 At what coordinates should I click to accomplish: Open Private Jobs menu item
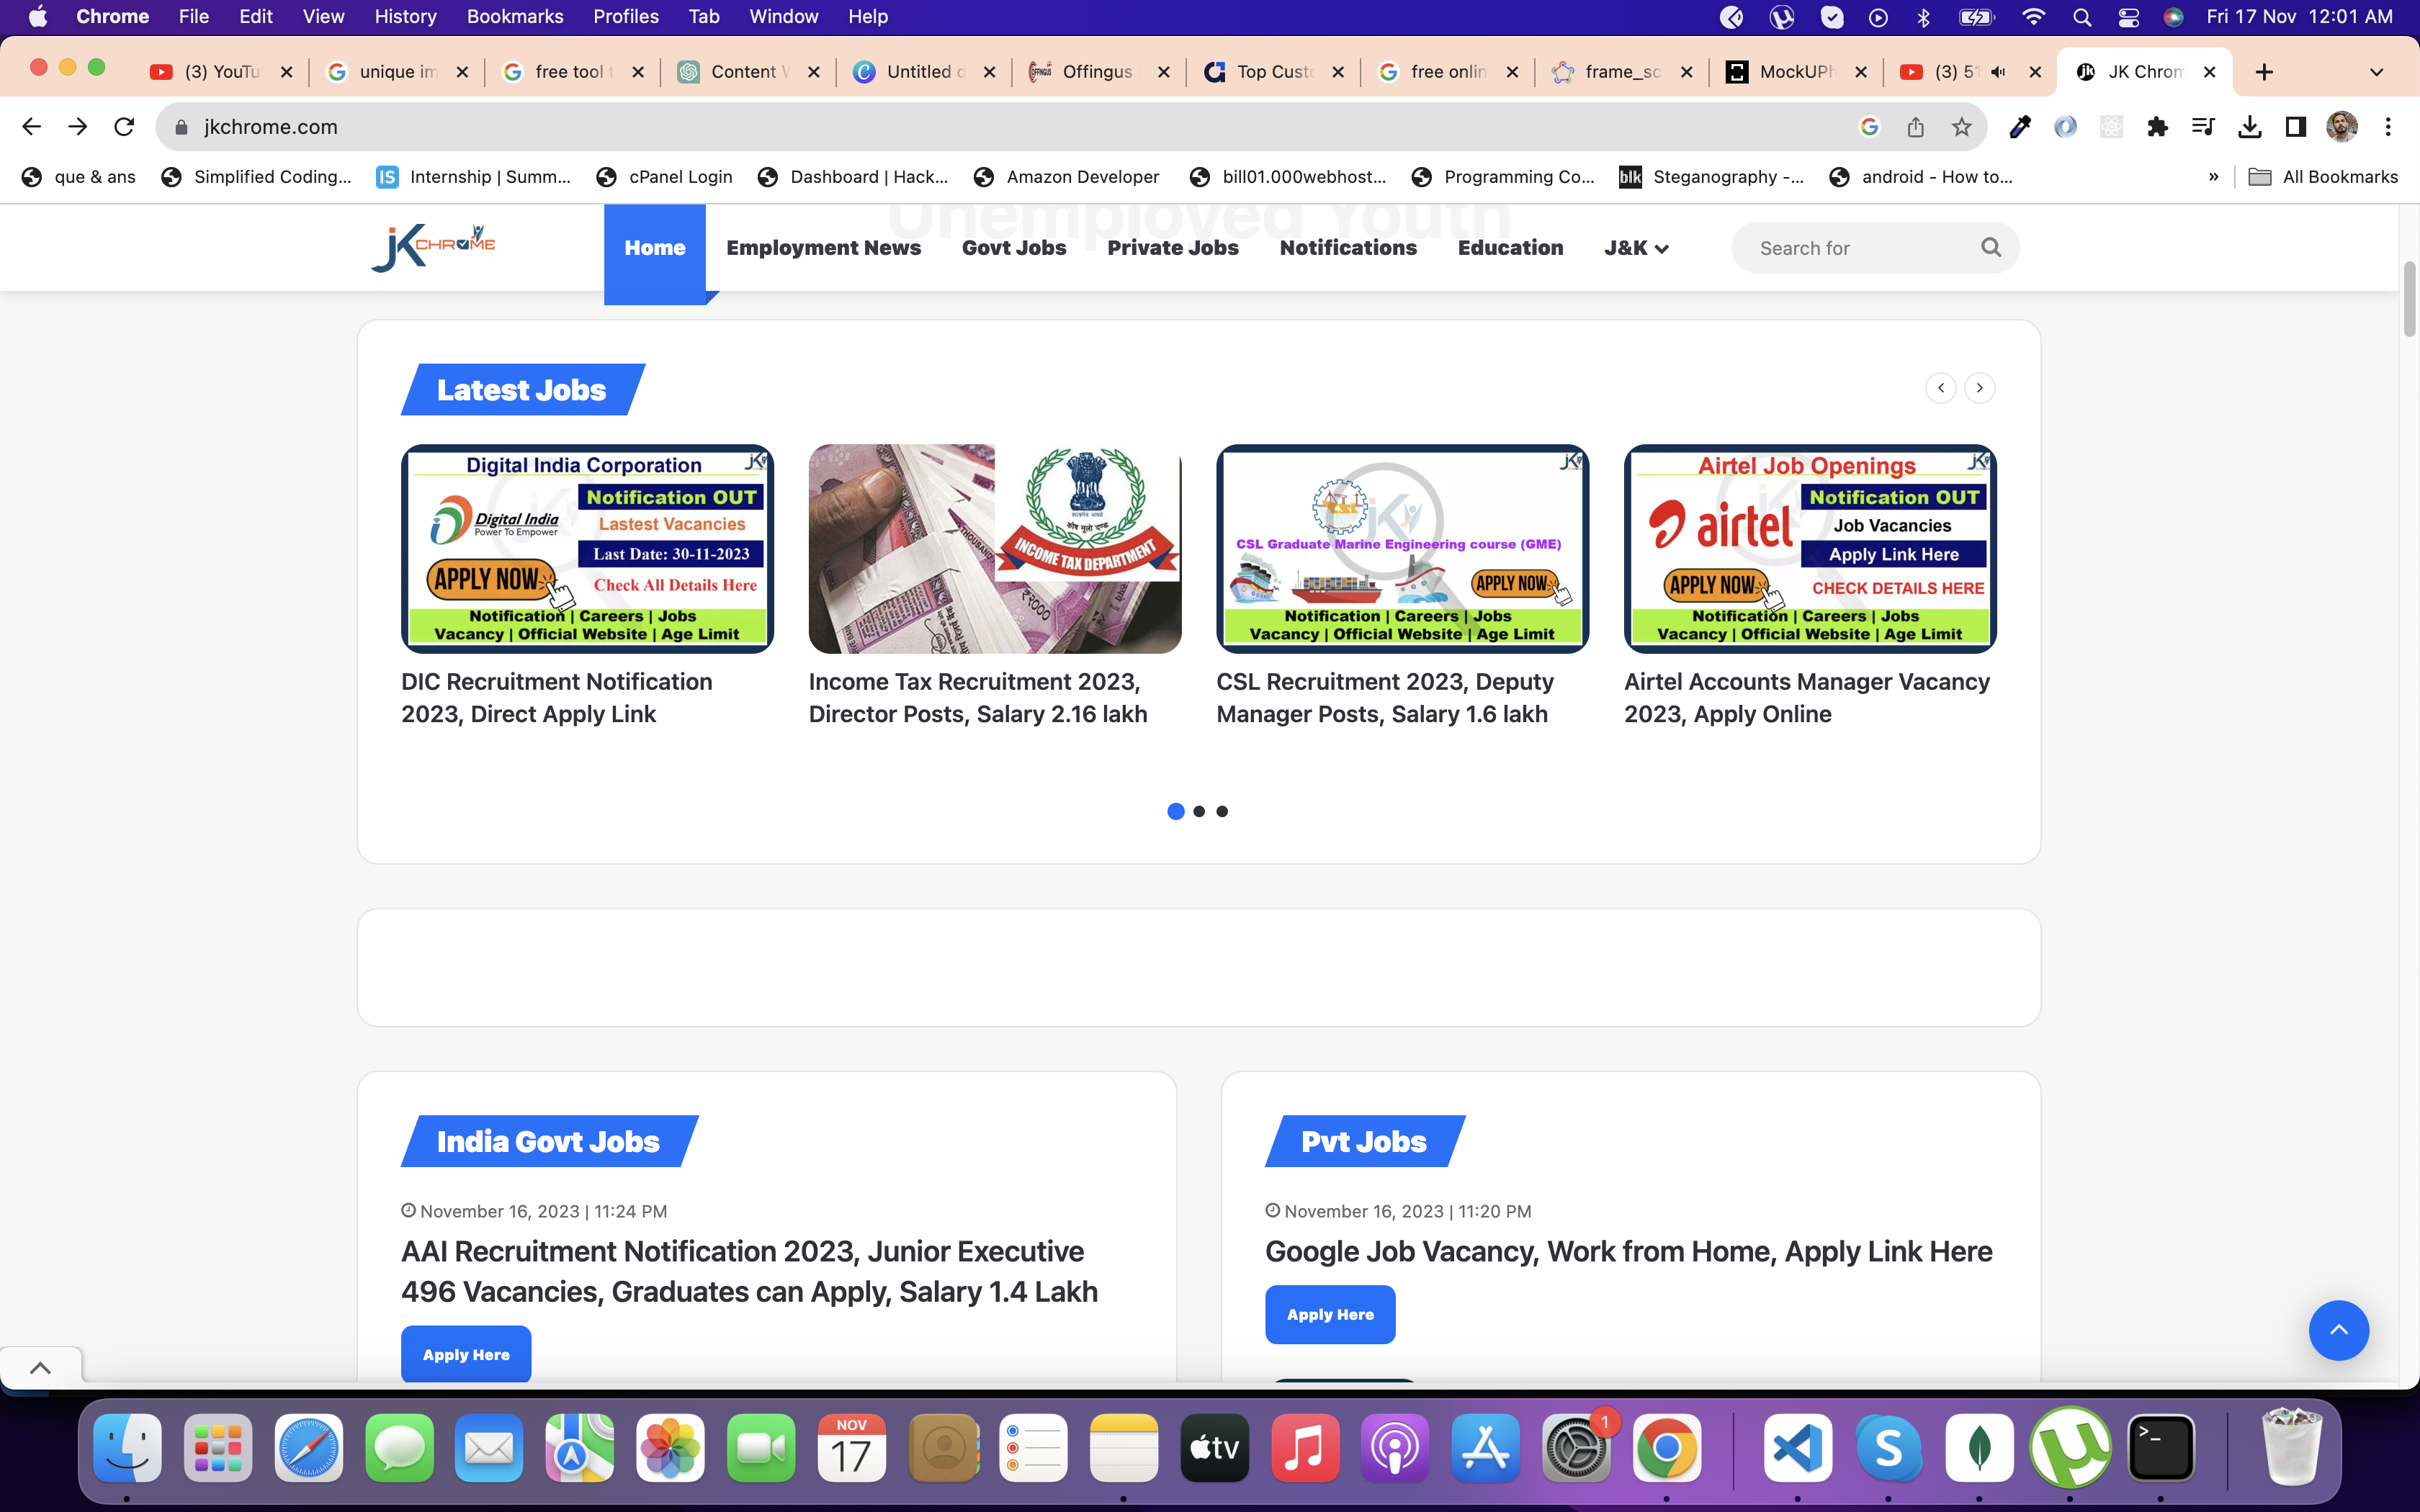click(x=1173, y=248)
